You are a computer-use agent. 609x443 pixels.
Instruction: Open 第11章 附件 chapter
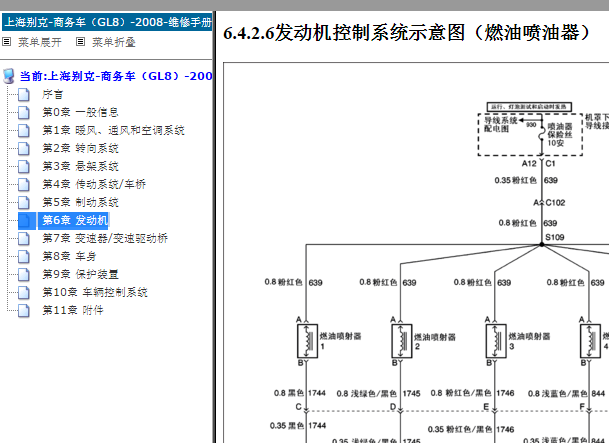(x=73, y=311)
